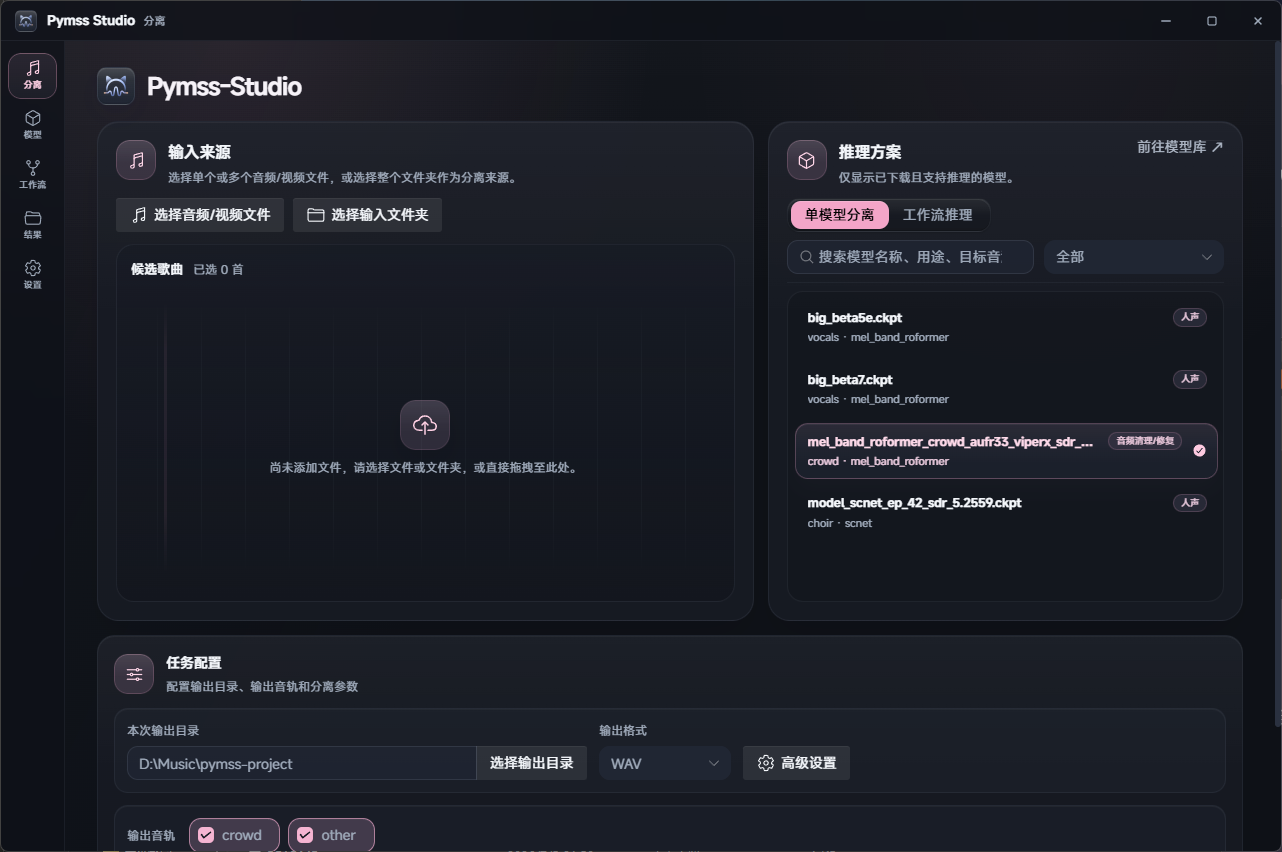The image size is (1282, 852).
Task: Click the magnifier icon in the model search
Action: (x=806, y=257)
